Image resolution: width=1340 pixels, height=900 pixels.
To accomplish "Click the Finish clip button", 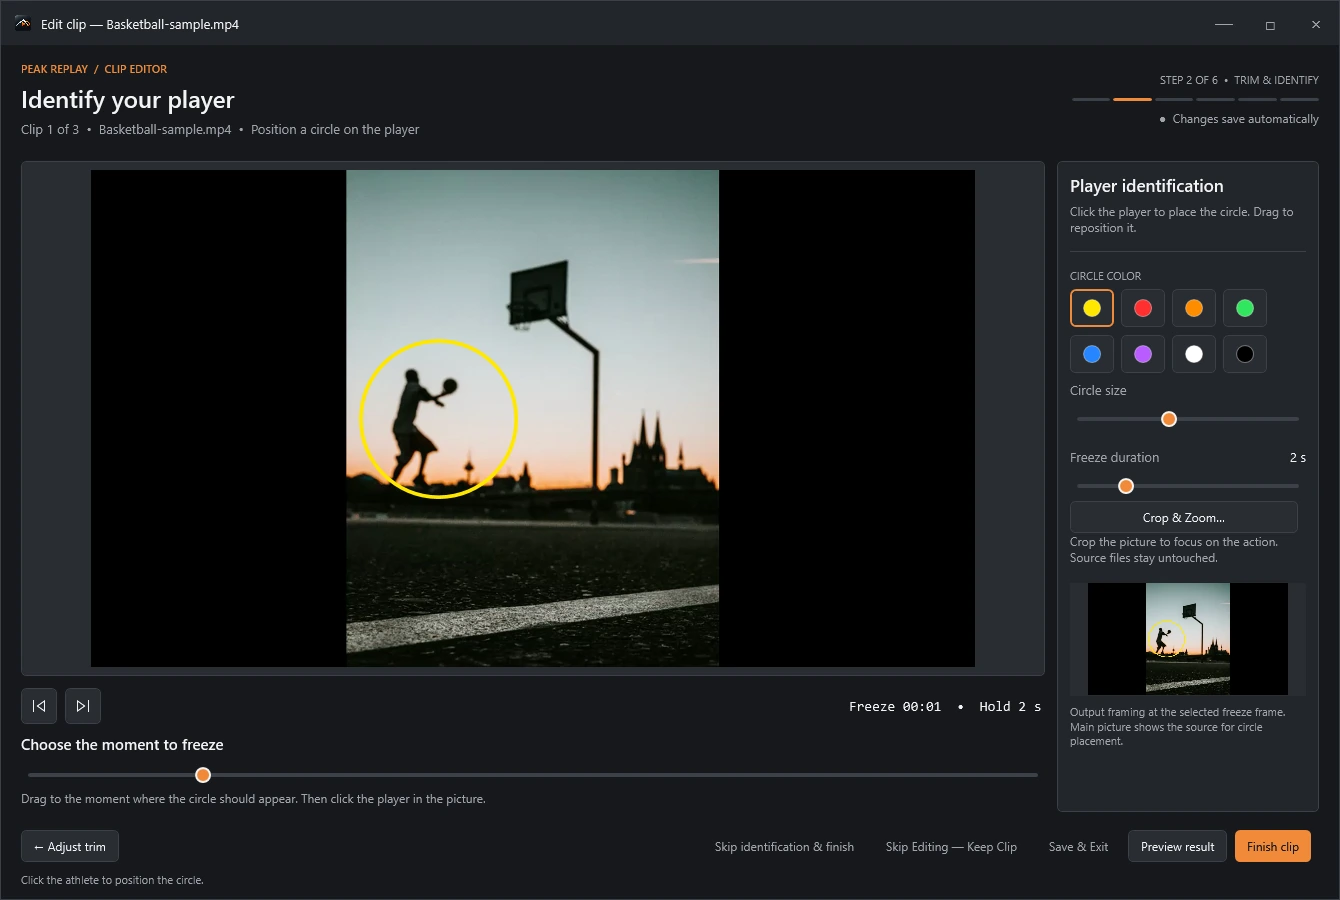I will click(1273, 846).
